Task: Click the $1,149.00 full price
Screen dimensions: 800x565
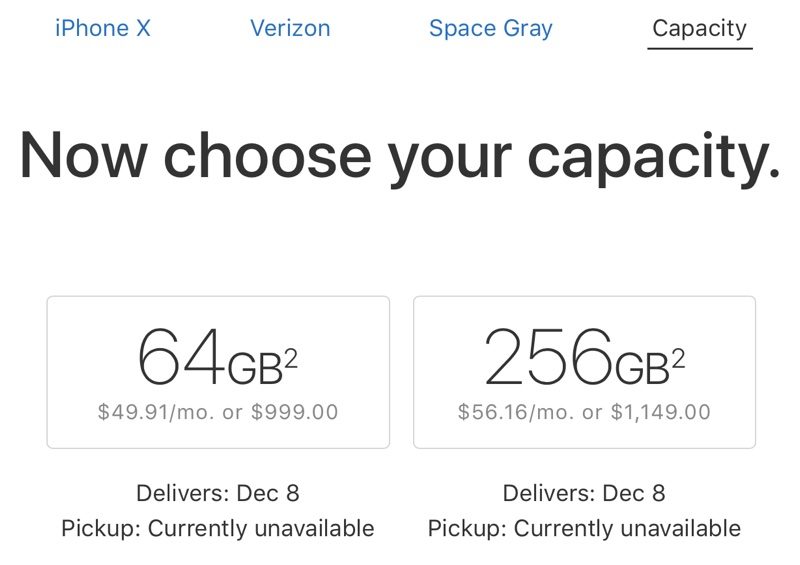Action: click(x=661, y=412)
